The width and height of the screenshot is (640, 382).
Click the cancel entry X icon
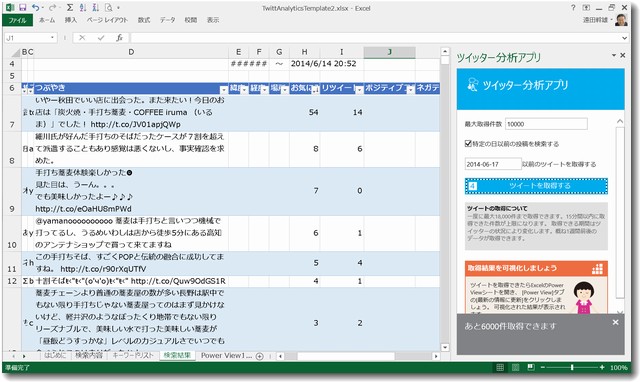tap(82, 38)
